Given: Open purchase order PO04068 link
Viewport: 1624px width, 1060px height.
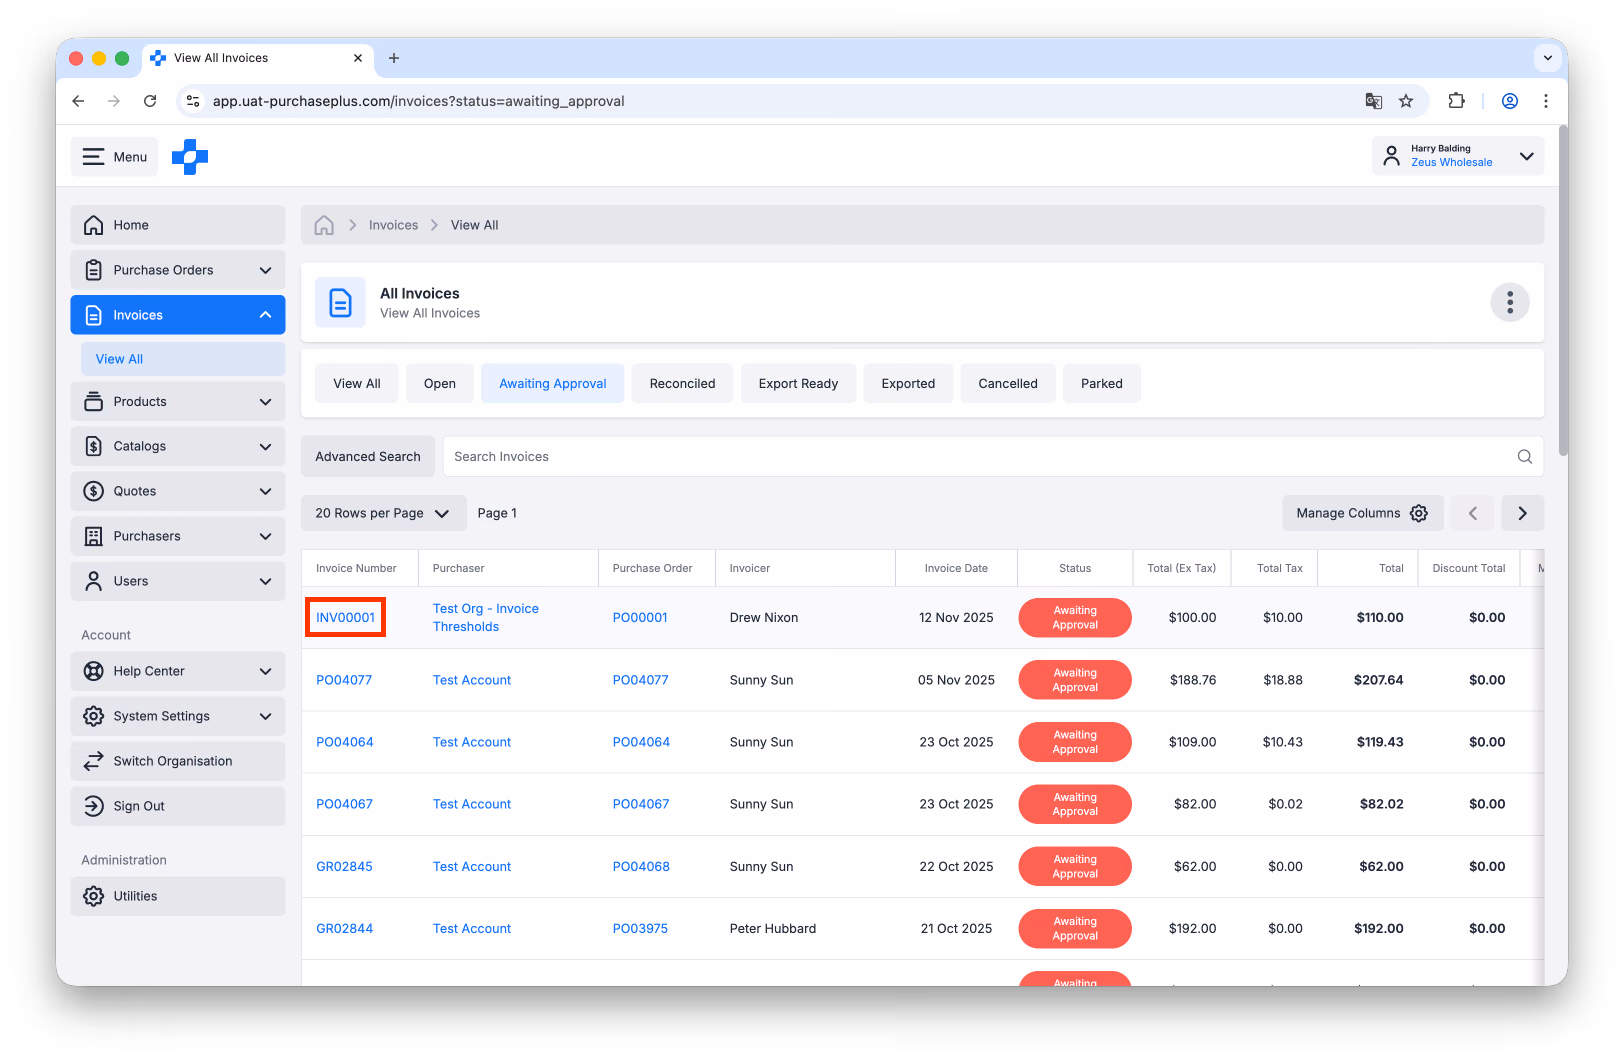Looking at the screenshot, I should coord(641,867).
